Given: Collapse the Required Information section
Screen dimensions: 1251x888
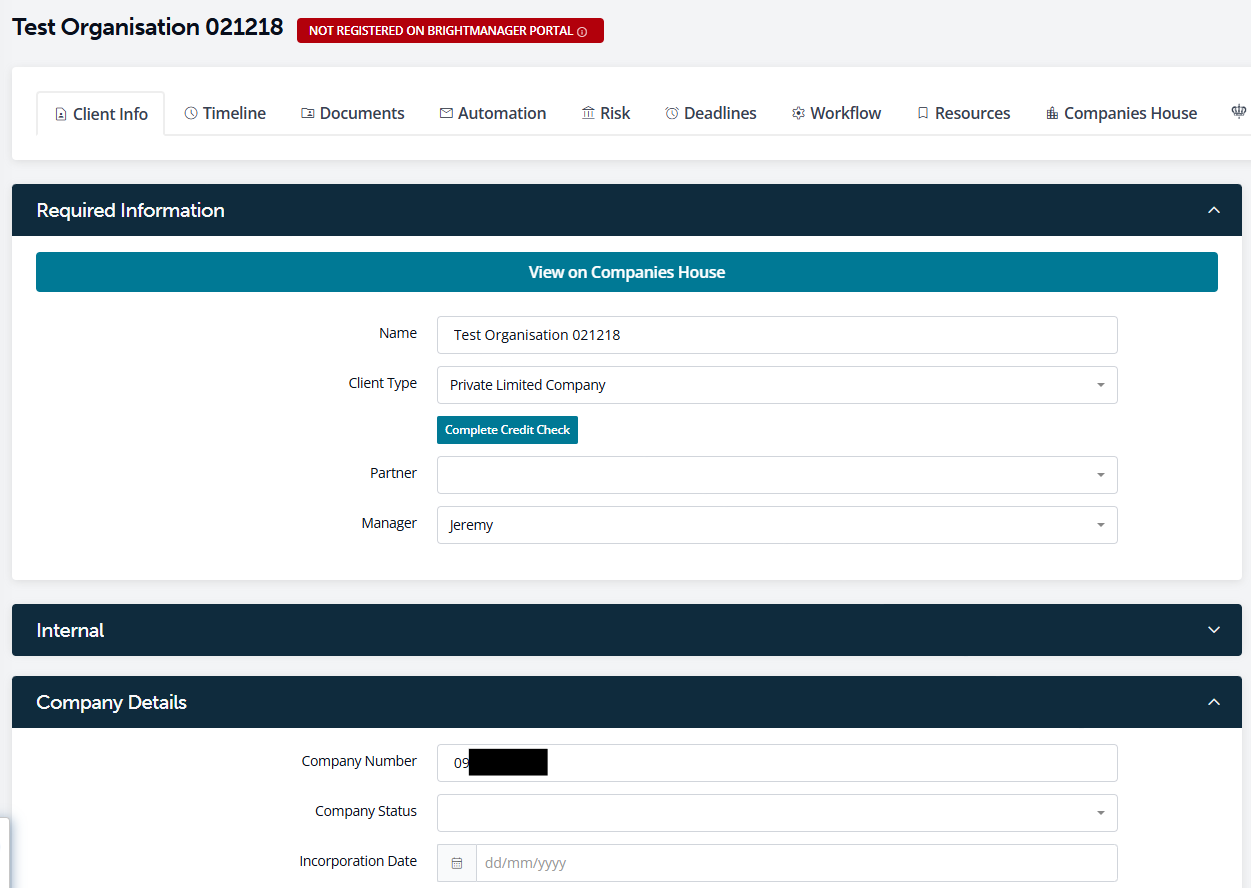Looking at the screenshot, I should (x=1214, y=210).
